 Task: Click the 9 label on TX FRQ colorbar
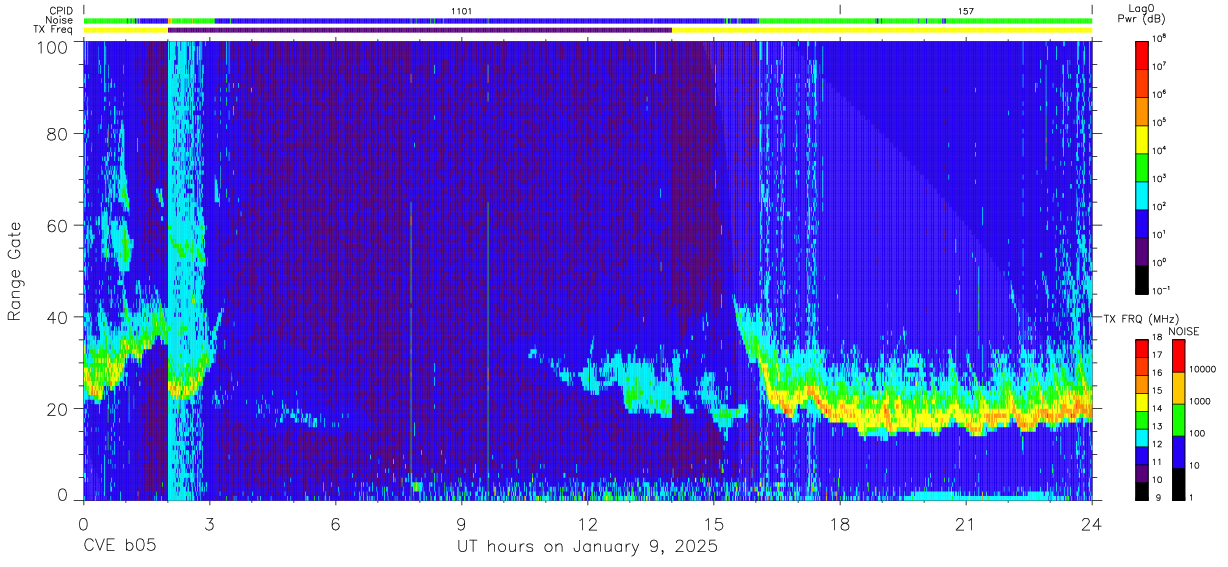(x=1158, y=497)
